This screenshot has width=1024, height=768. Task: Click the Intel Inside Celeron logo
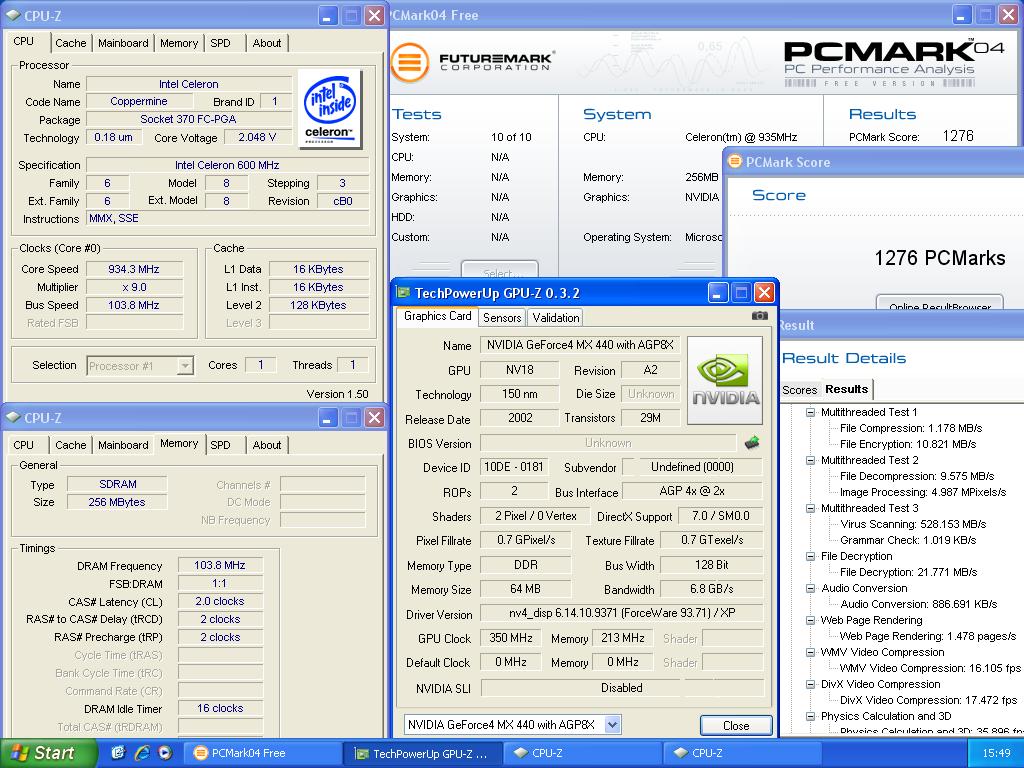point(330,108)
